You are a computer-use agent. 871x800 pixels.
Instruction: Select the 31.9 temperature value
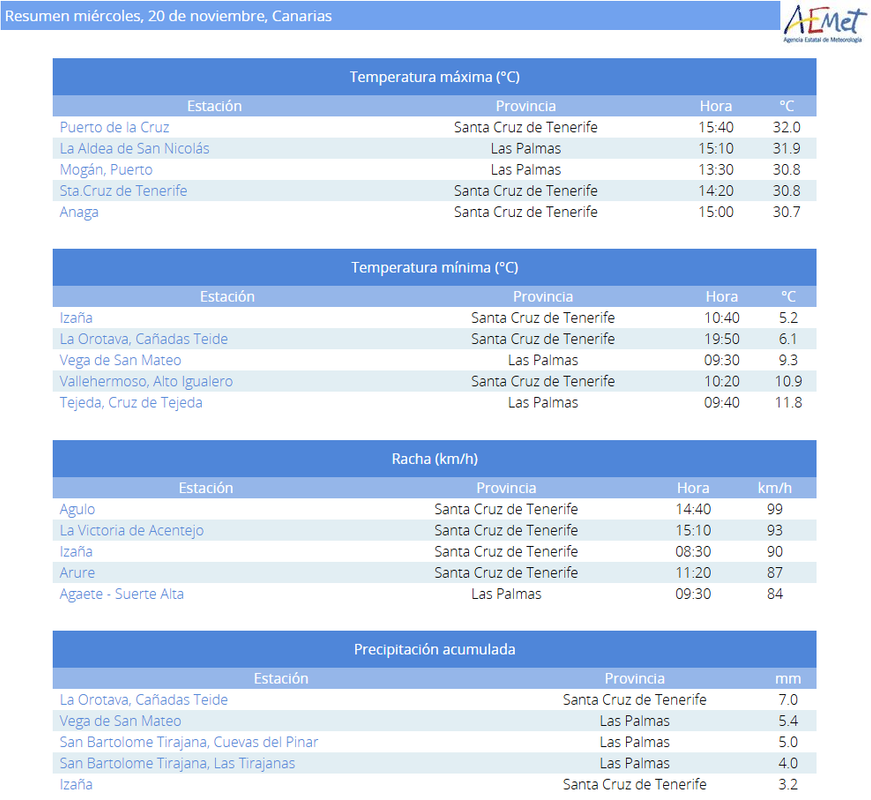[x=787, y=148]
